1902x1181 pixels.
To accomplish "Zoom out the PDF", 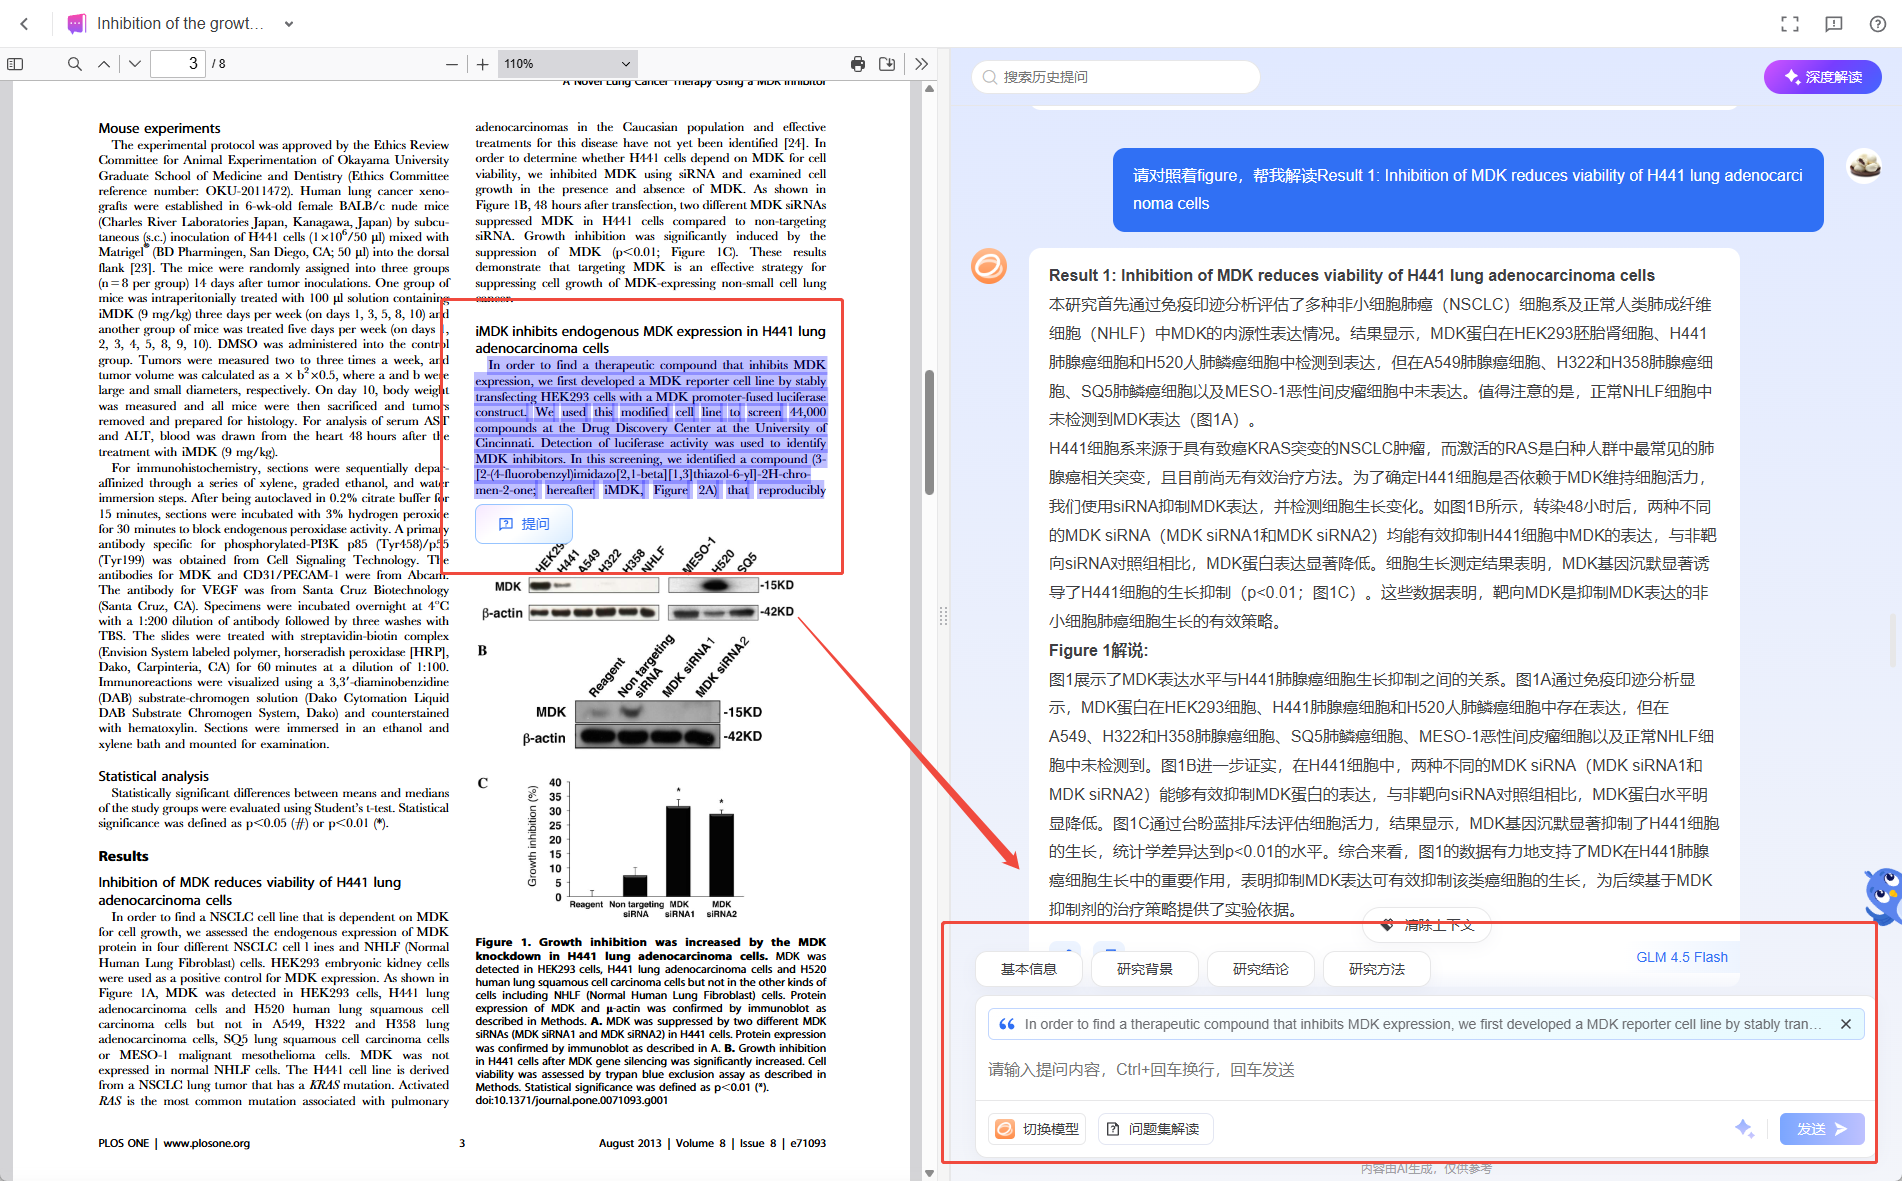I will coord(452,64).
